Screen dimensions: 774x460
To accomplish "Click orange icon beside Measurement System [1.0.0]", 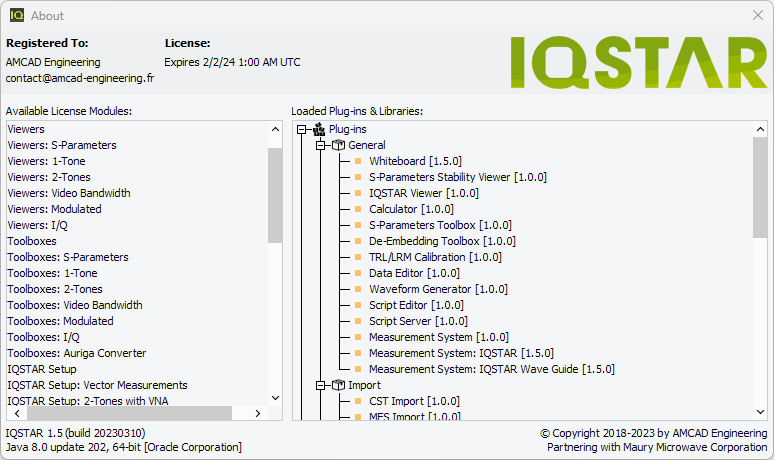I will (x=358, y=337).
